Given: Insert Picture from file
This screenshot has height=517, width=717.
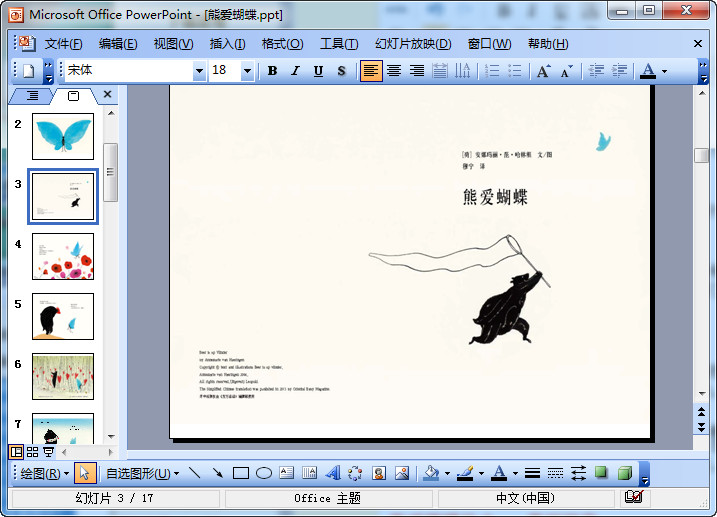Looking at the screenshot, I should pos(402,473).
